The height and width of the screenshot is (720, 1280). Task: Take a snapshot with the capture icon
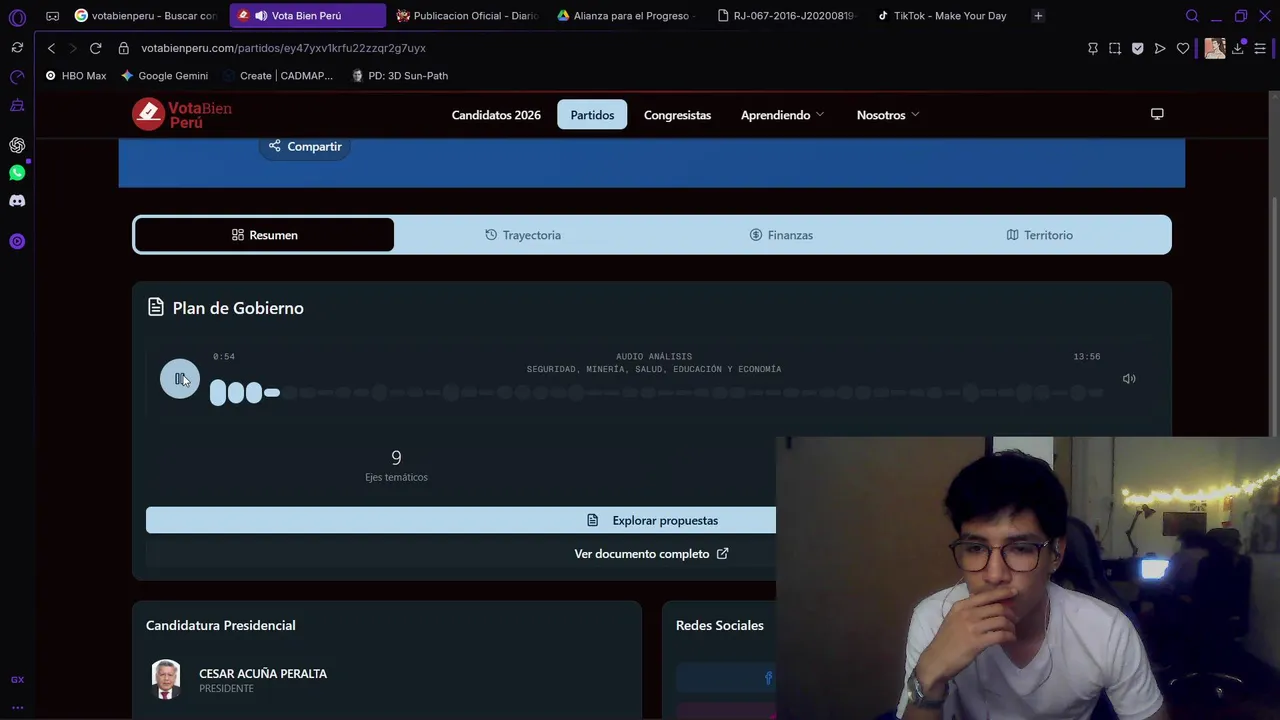pyautogui.click(x=1115, y=48)
